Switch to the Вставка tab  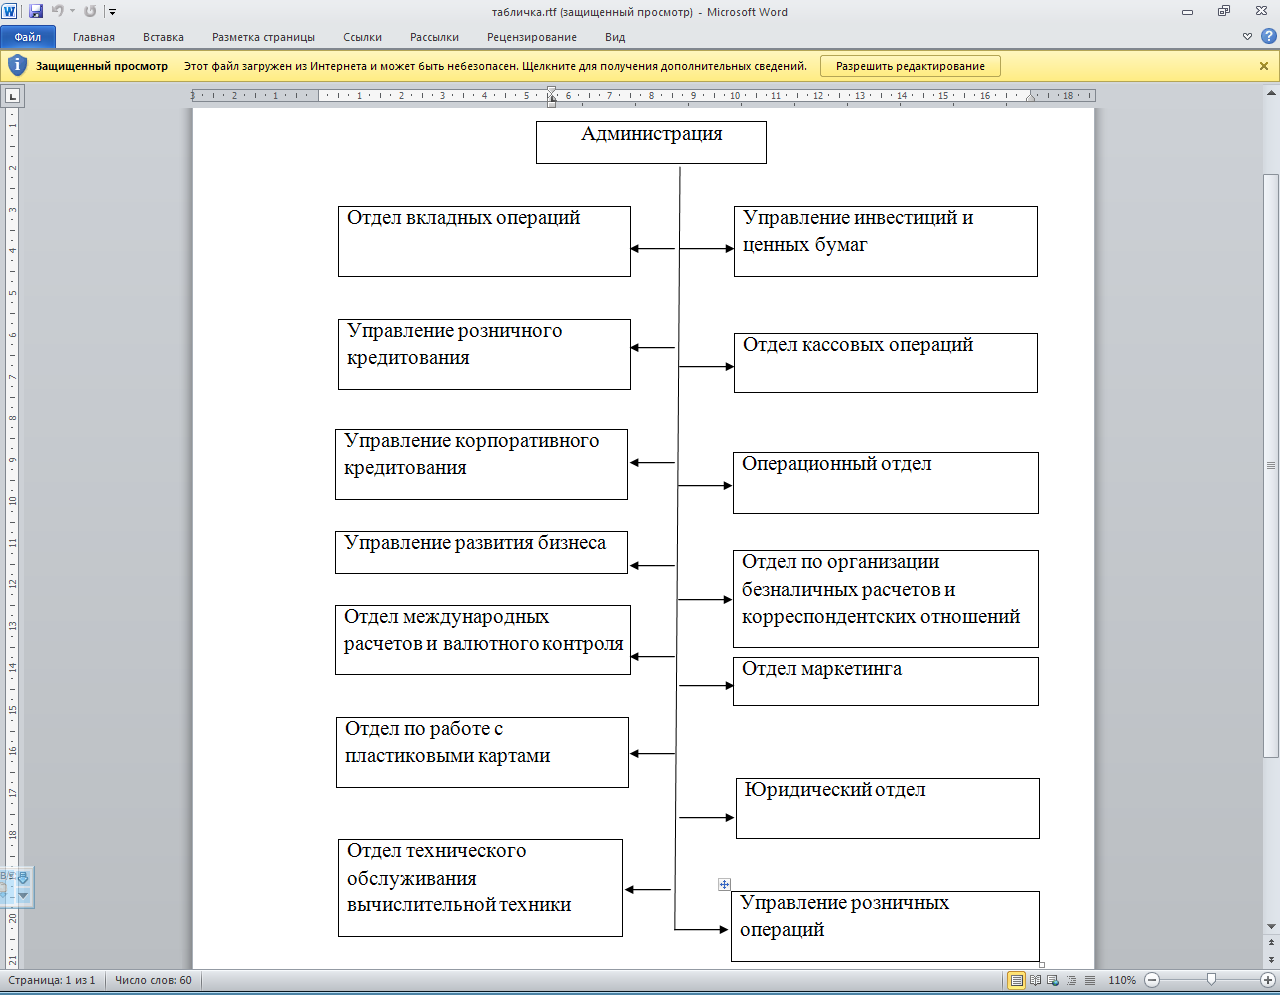coord(163,37)
